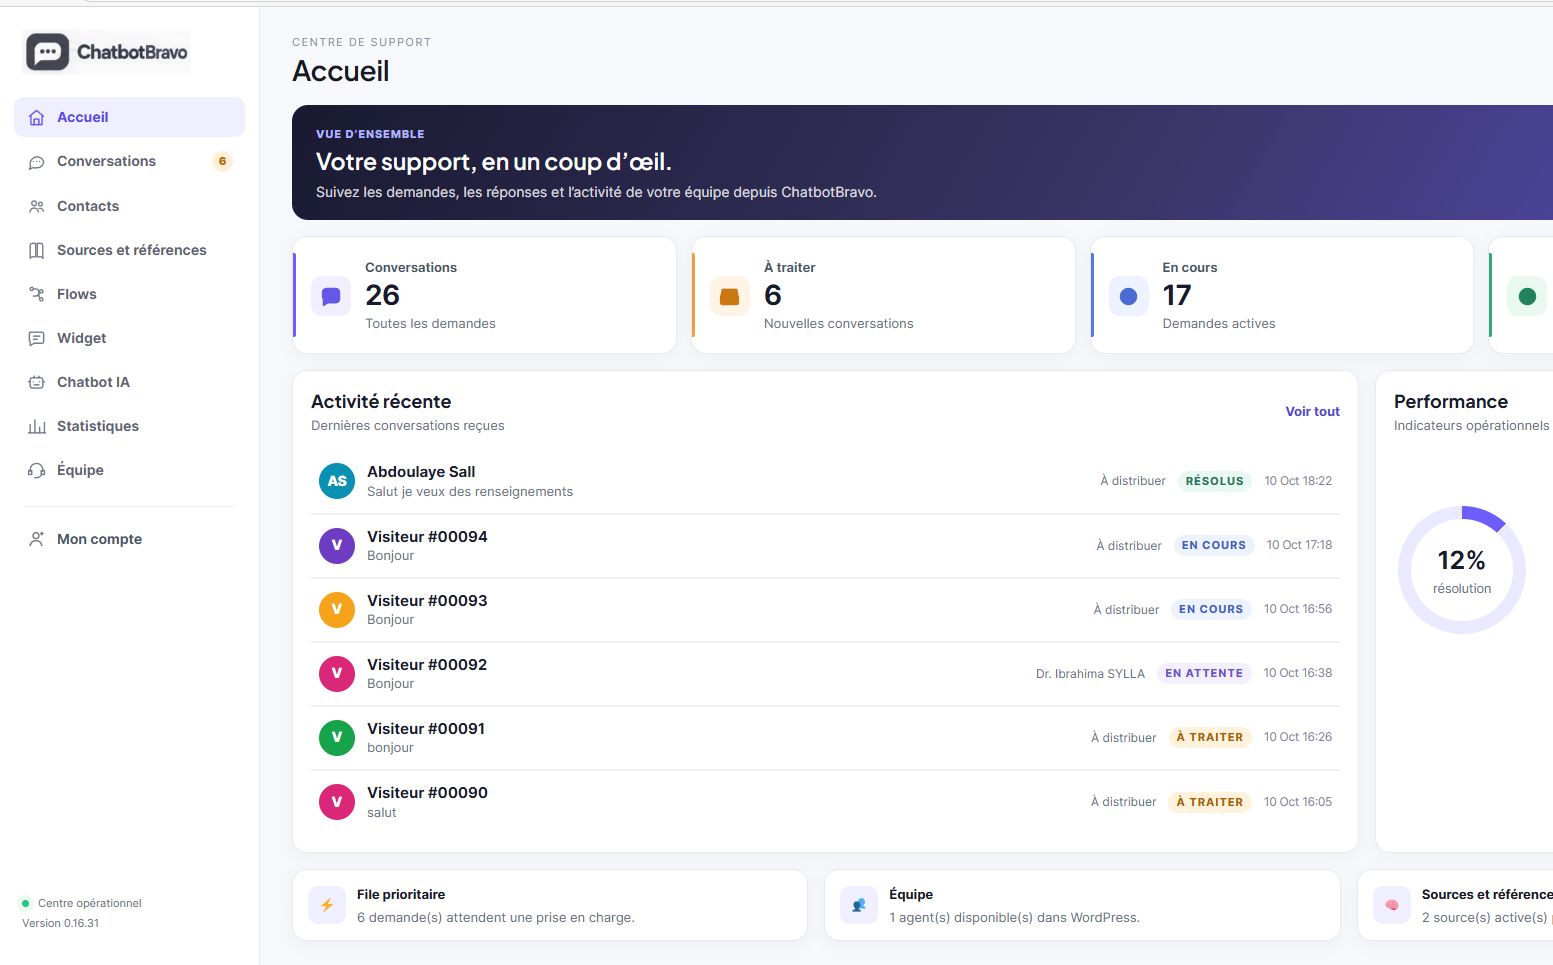This screenshot has width=1553, height=965.
Task: Click the orange inbox icon in À traiter card
Action: coord(730,296)
